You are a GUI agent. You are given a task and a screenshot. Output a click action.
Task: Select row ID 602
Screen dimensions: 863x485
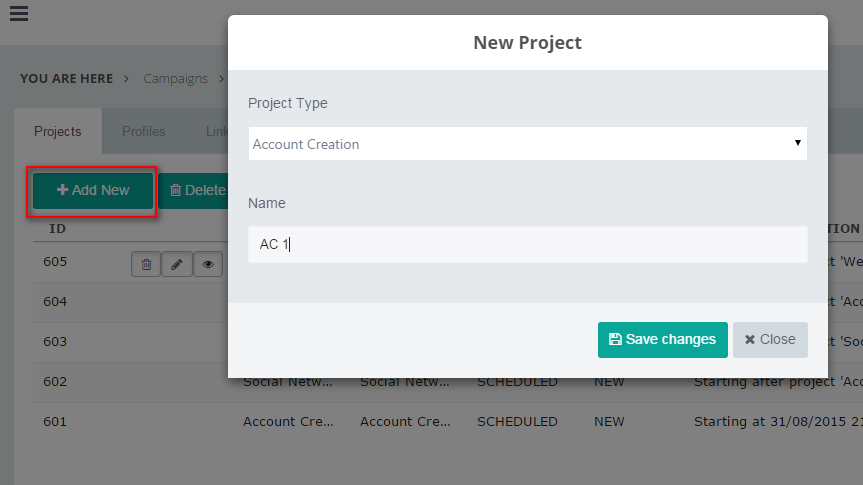(x=55, y=382)
